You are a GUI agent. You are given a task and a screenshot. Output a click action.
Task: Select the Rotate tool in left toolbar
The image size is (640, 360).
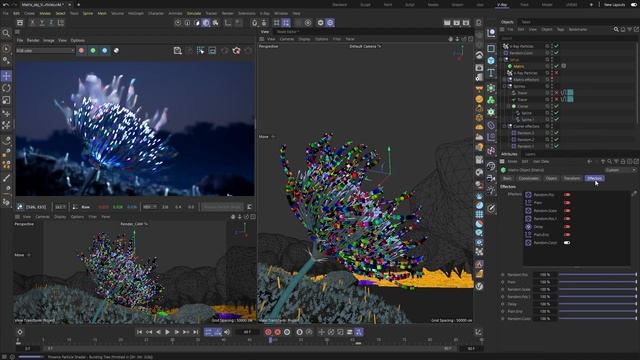click(x=7, y=88)
